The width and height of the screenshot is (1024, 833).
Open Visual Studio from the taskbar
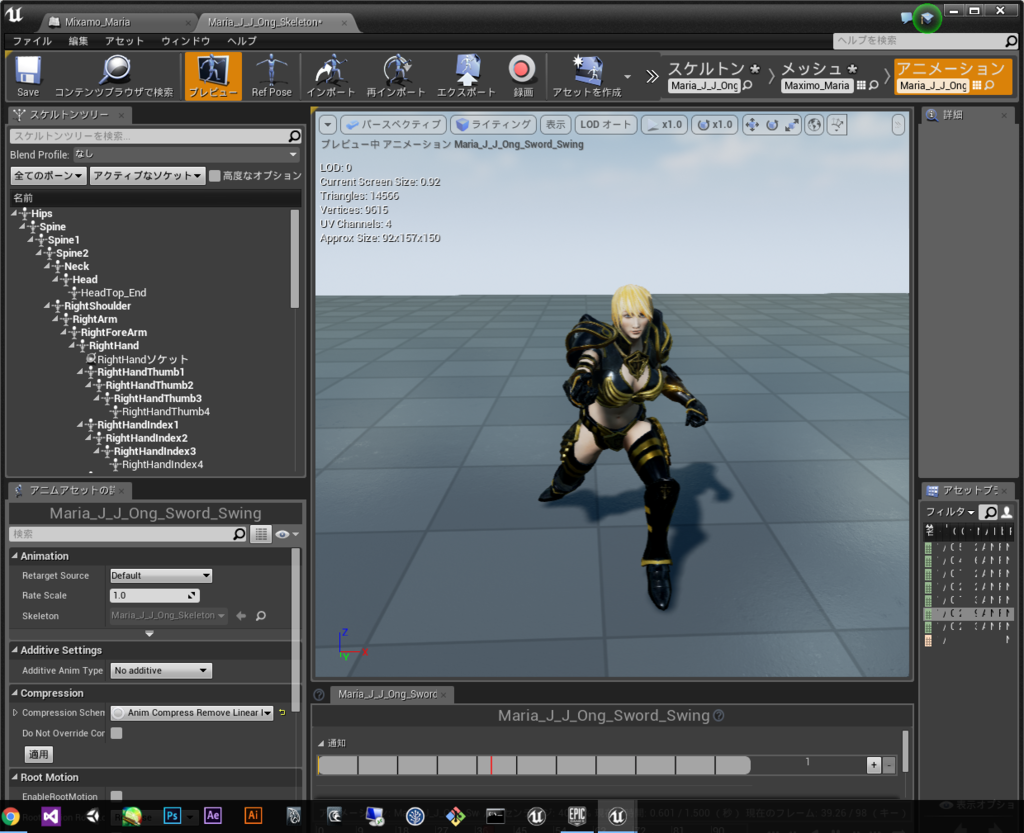click(51, 816)
